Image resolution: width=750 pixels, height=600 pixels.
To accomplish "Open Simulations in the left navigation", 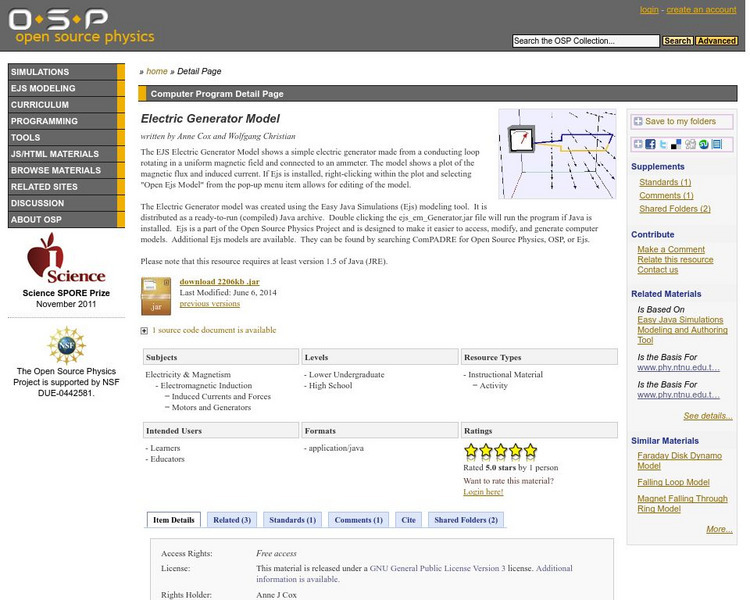I will click(66, 72).
